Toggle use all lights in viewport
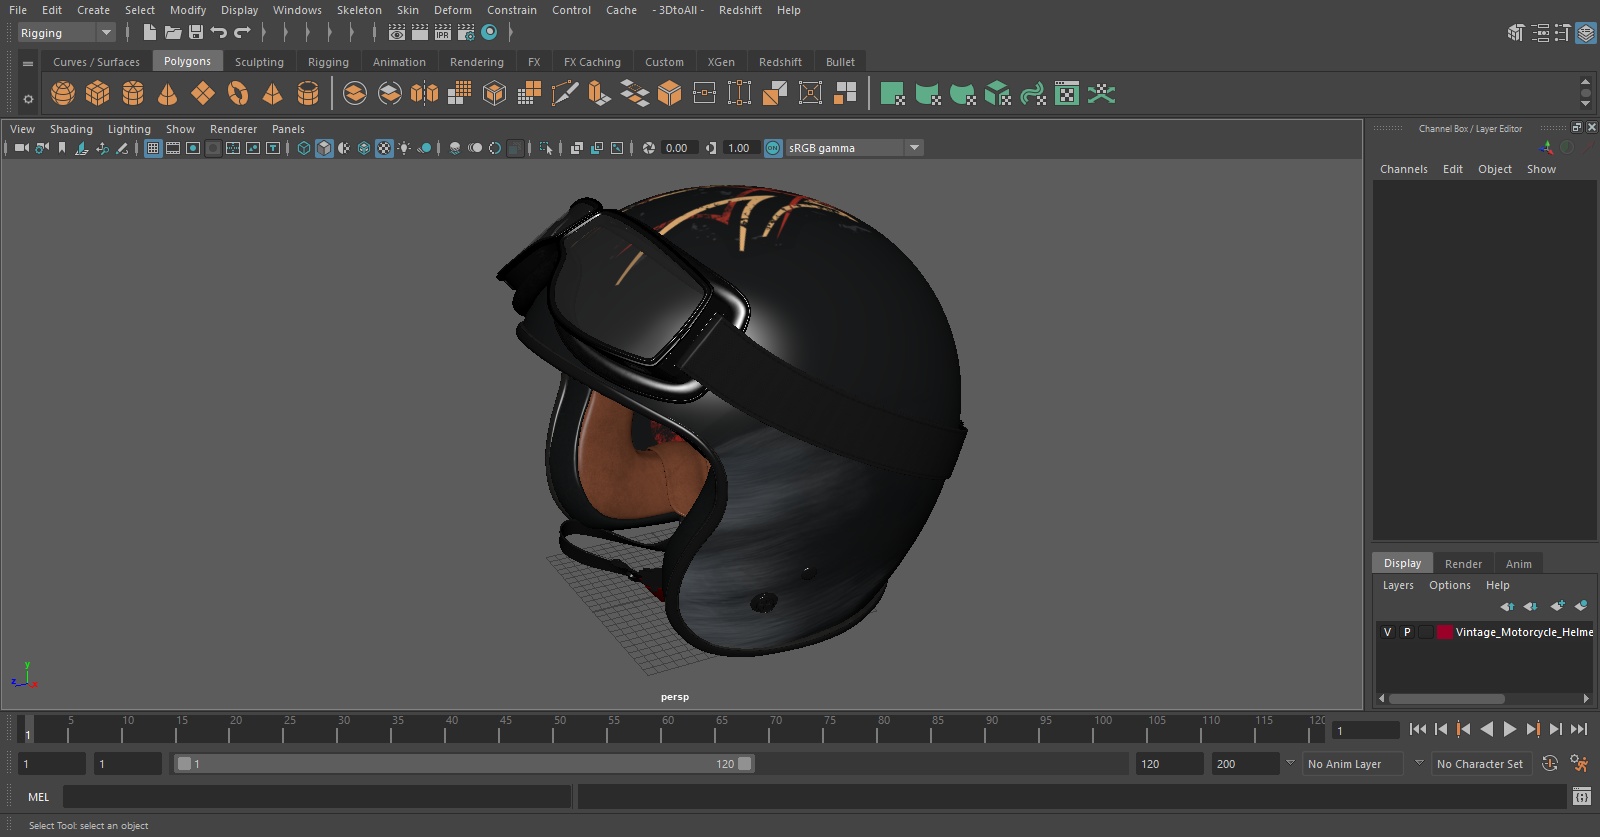Screen dimensions: 1600x837 tap(404, 148)
